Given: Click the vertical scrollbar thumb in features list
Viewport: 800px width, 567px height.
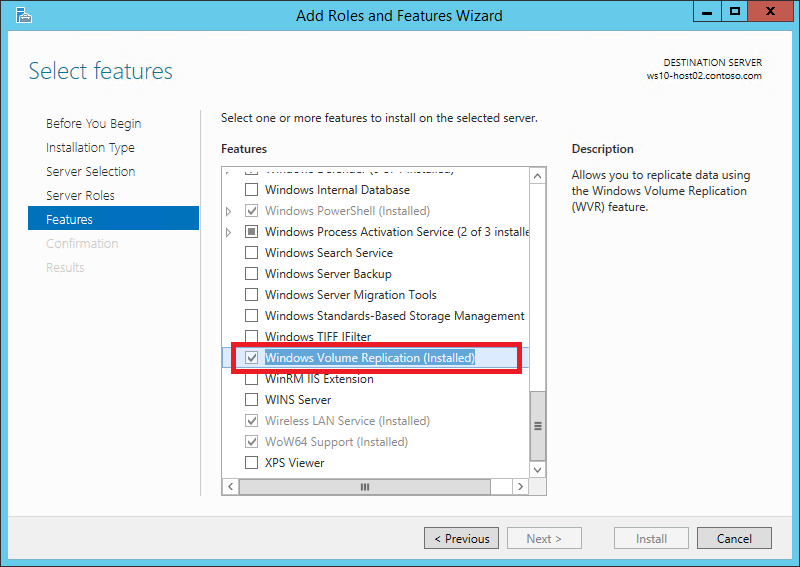Looking at the screenshot, I should point(538,426).
